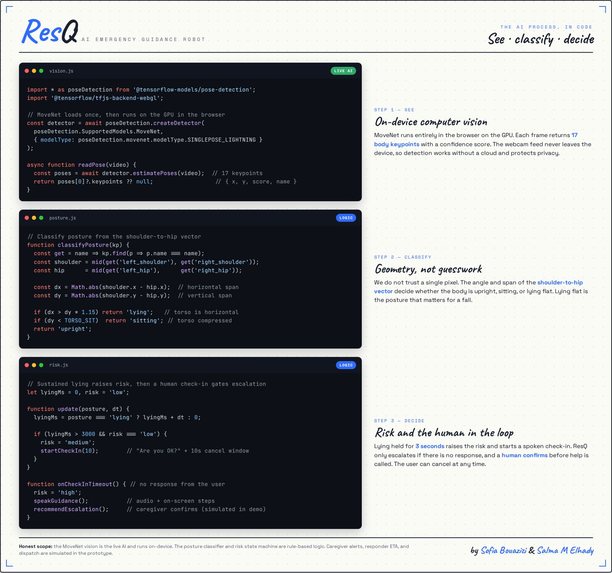612x573 pixels.
Task: Select the posture.js file name
Action: coord(62,218)
